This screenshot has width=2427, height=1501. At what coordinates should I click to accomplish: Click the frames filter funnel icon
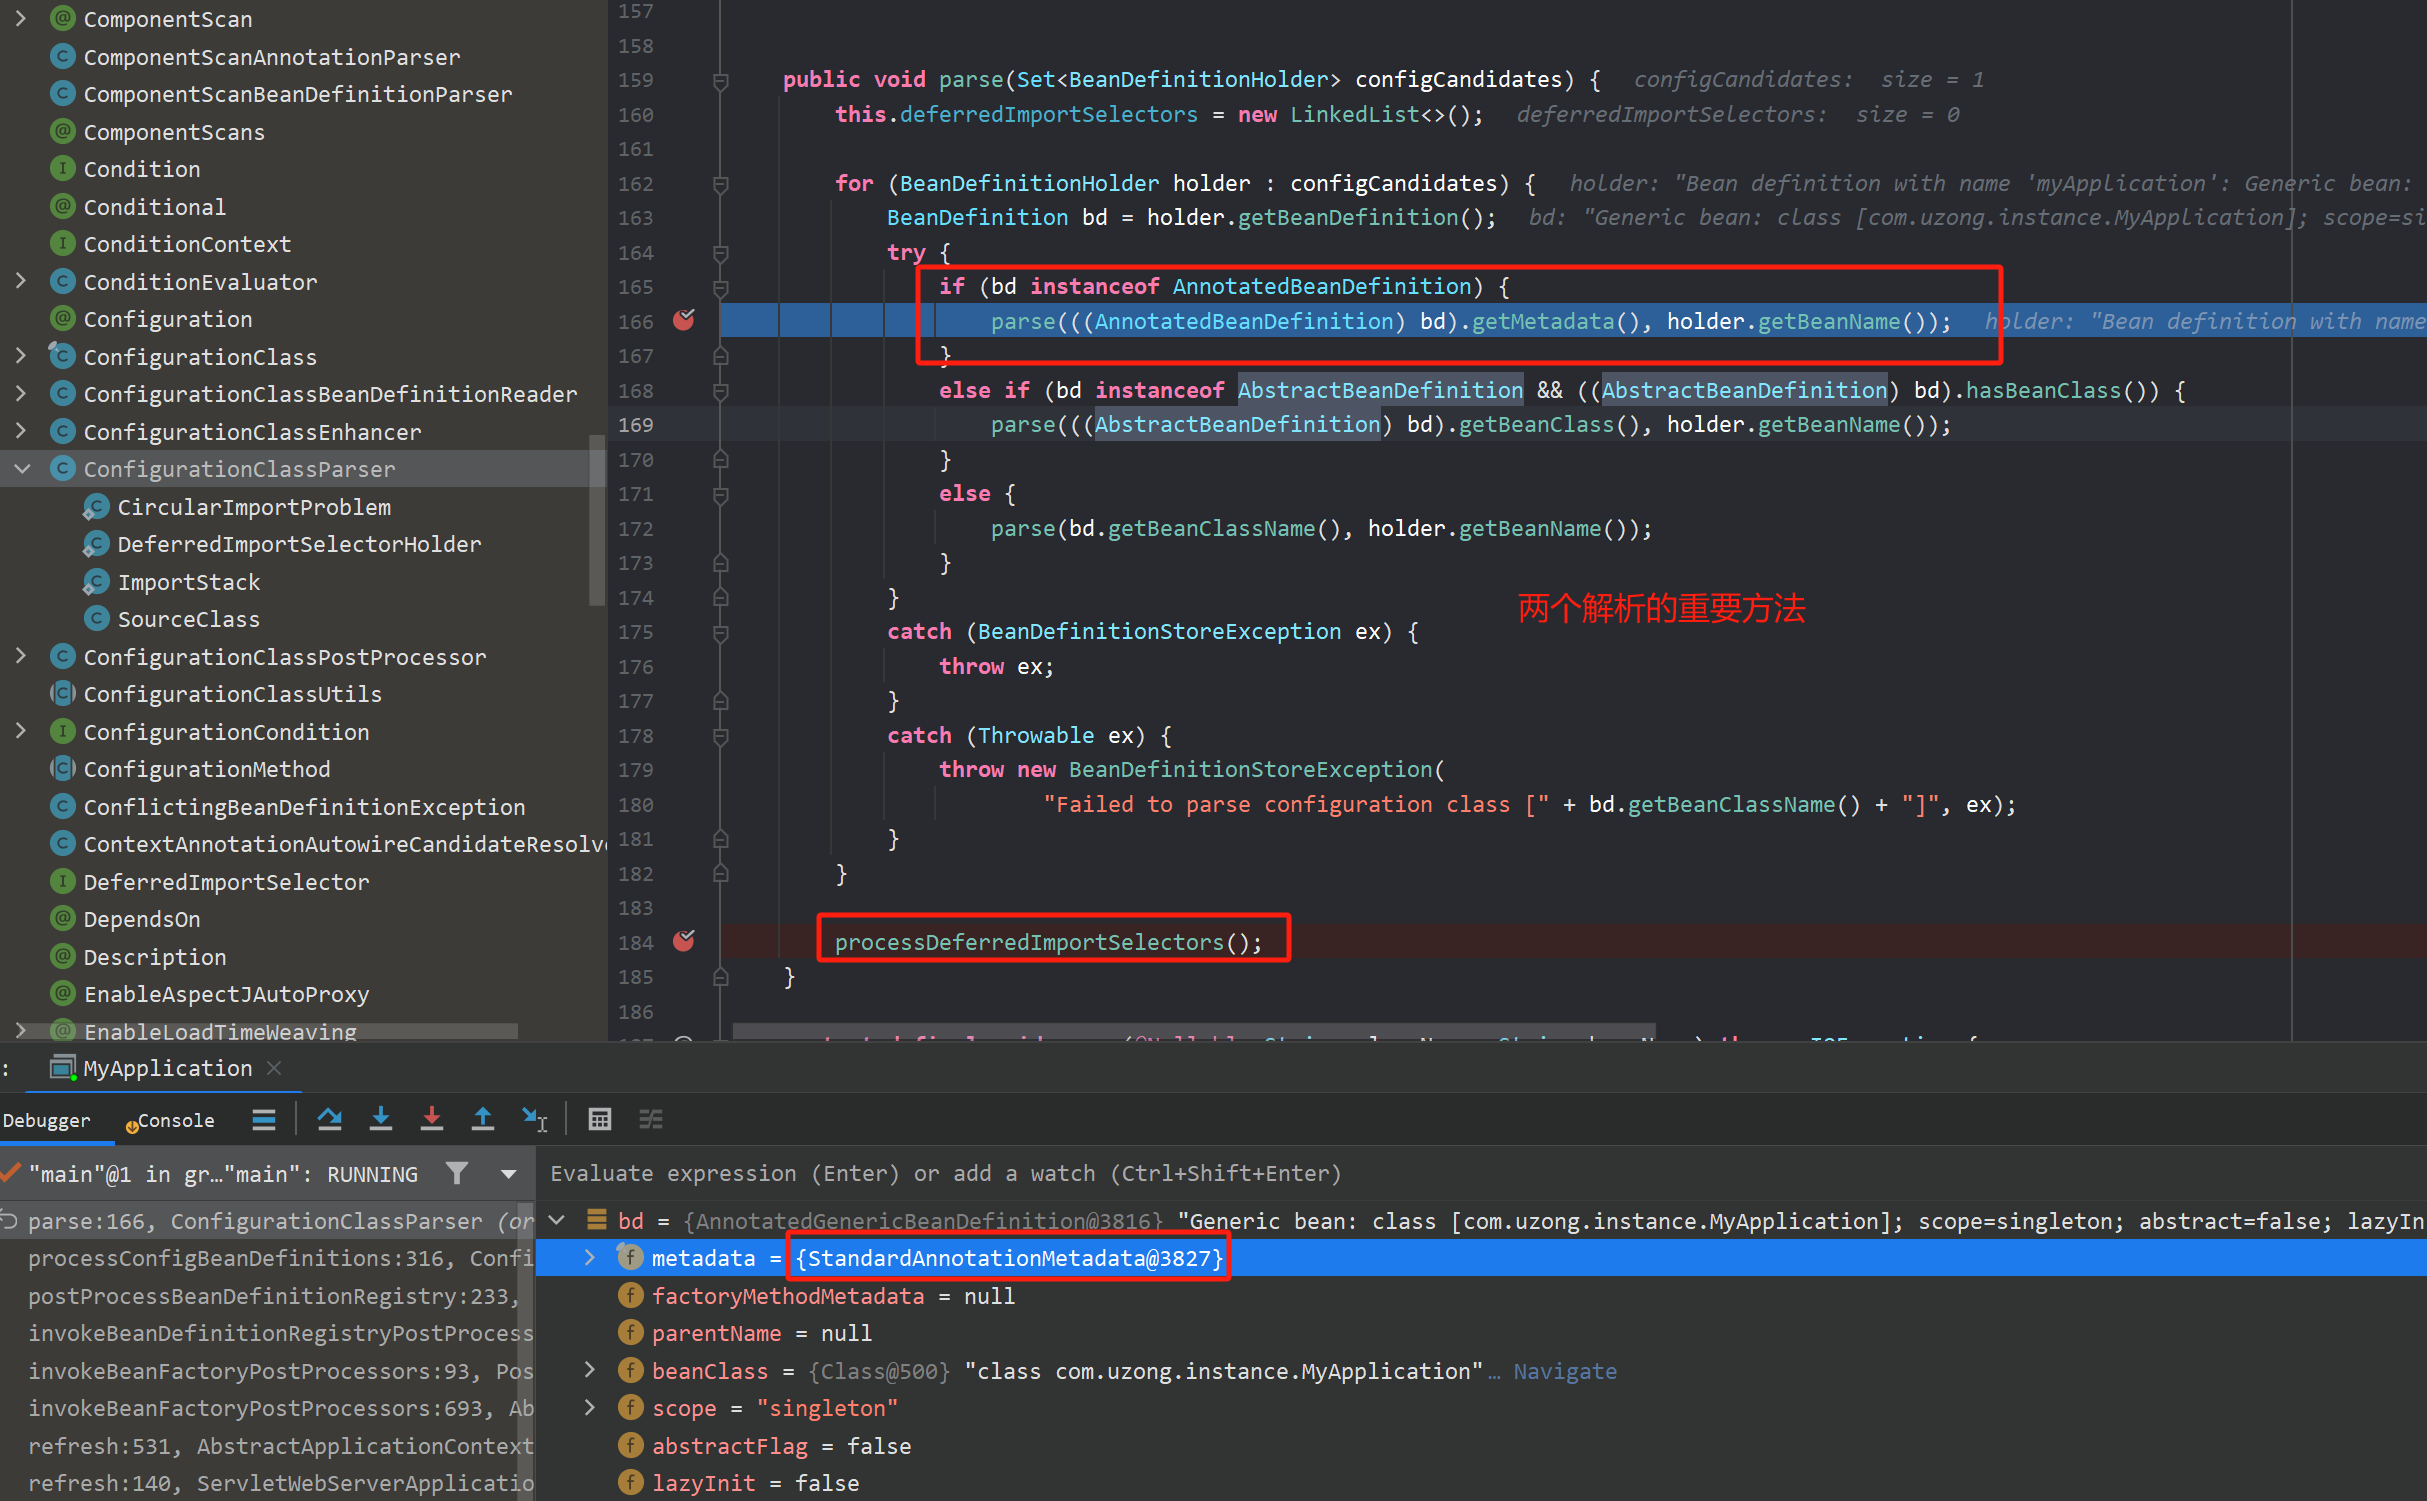point(457,1173)
